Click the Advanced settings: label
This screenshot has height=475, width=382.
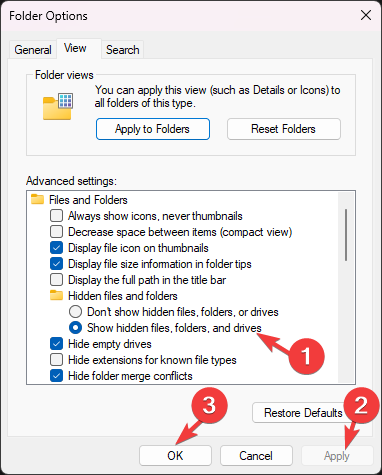(x=71, y=181)
